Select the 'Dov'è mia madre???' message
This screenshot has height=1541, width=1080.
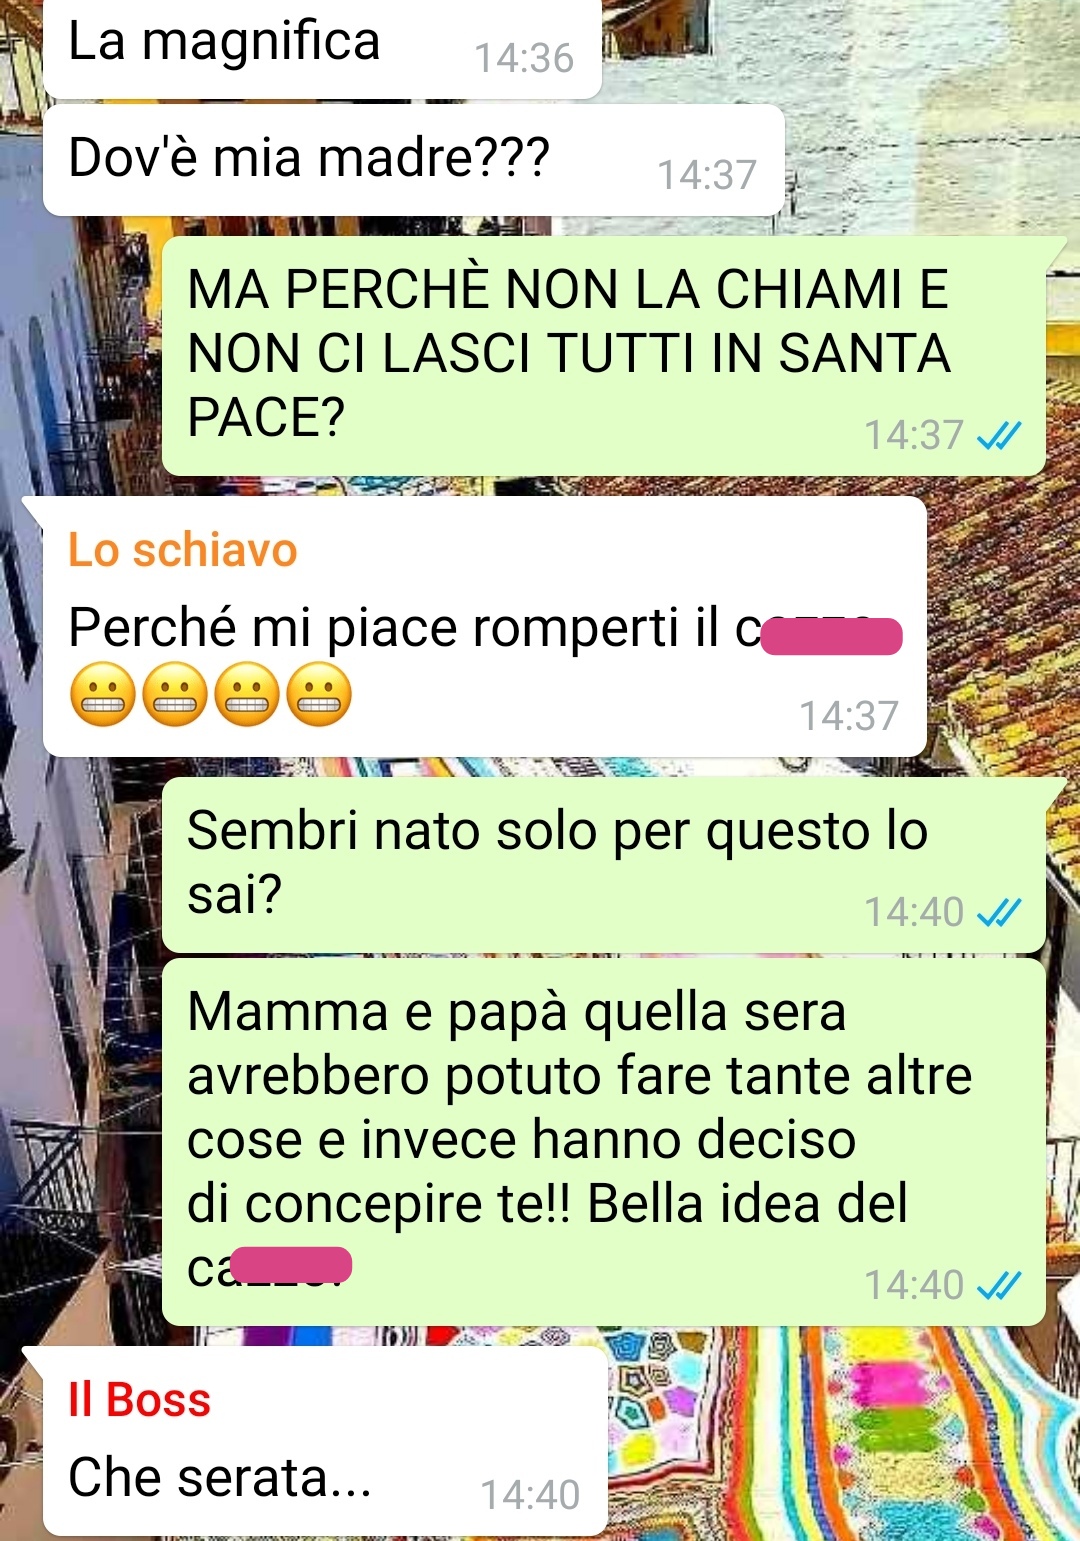pyautogui.click(x=414, y=160)
